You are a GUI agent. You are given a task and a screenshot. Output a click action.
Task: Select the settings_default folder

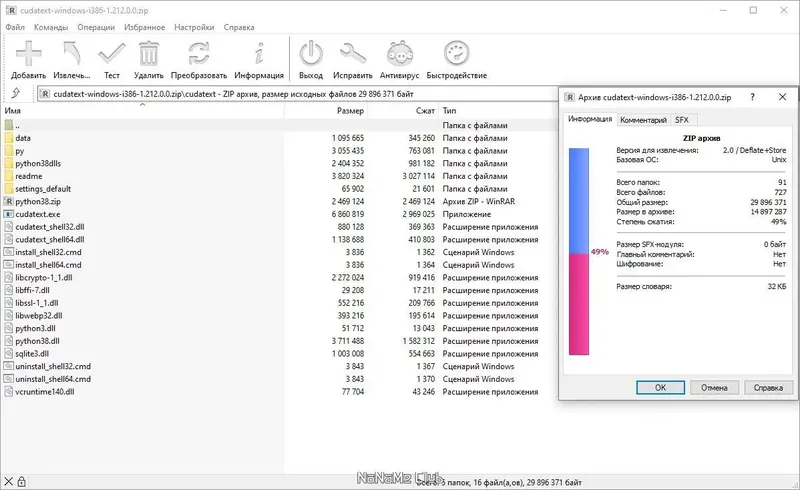tap(43, 189)
